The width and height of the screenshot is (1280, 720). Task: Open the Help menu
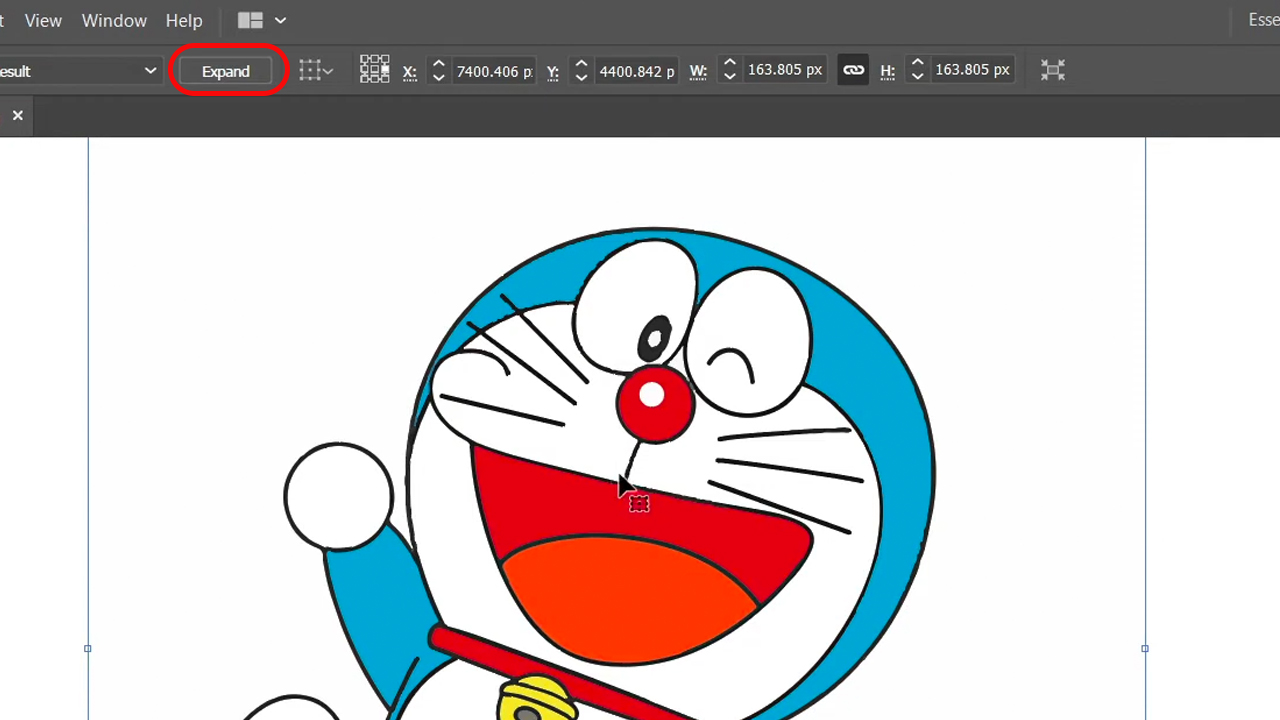tap(184, 20)
